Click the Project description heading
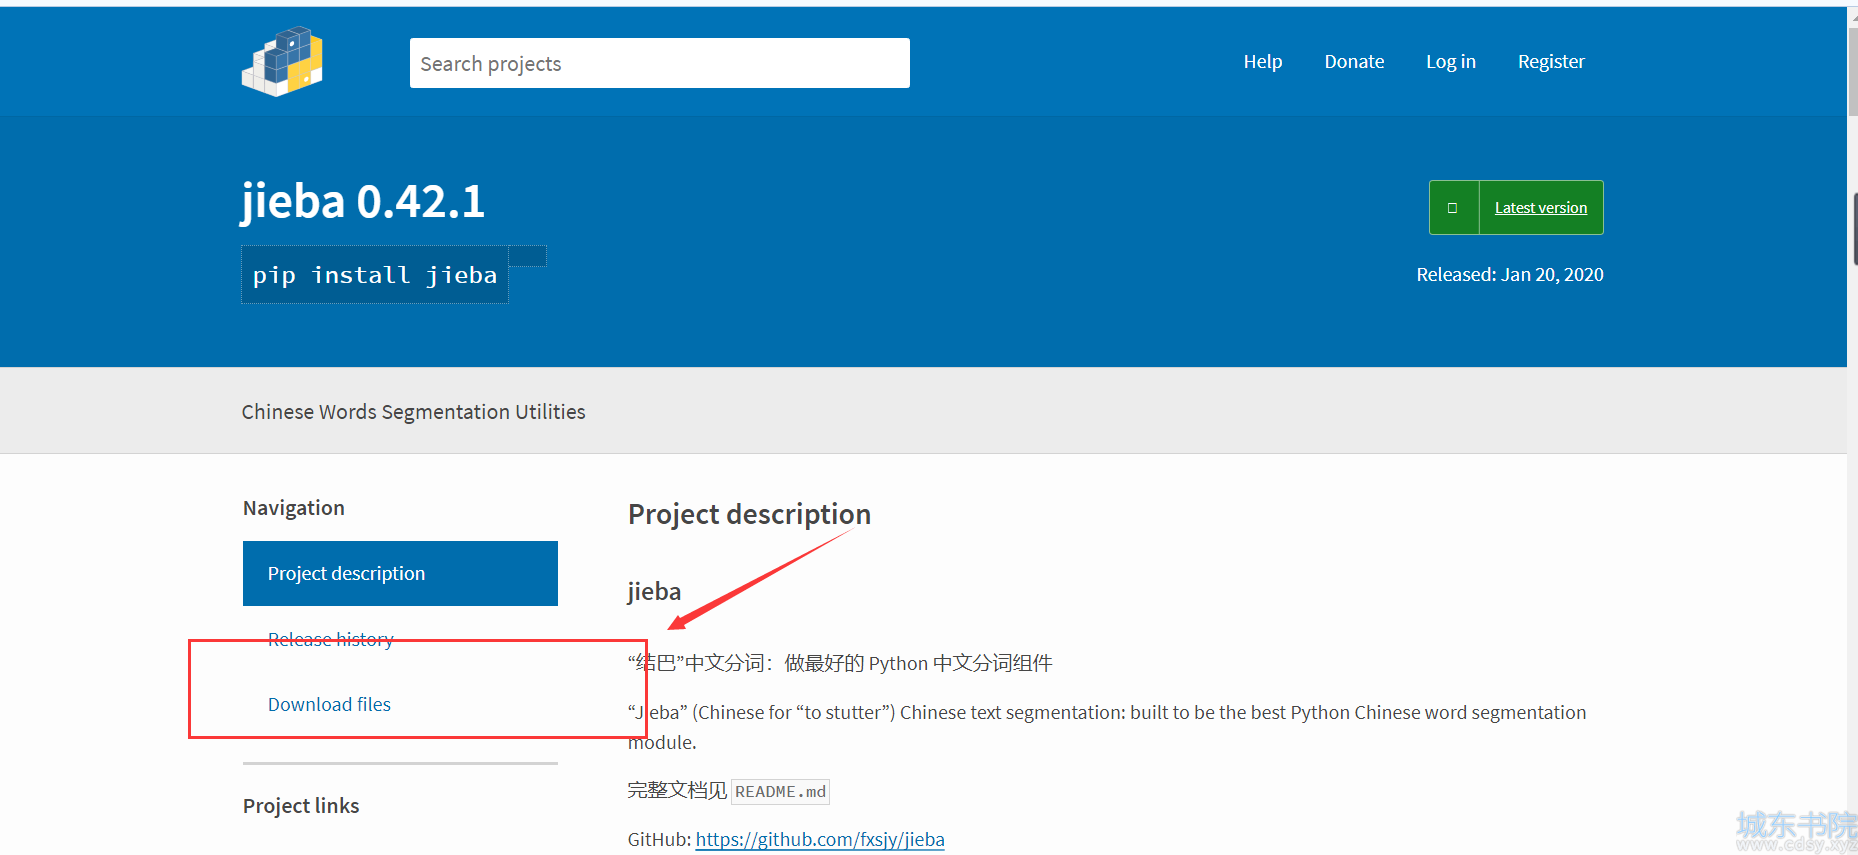The width and height of the screenshot is (1858, 855). click(749, 514)
